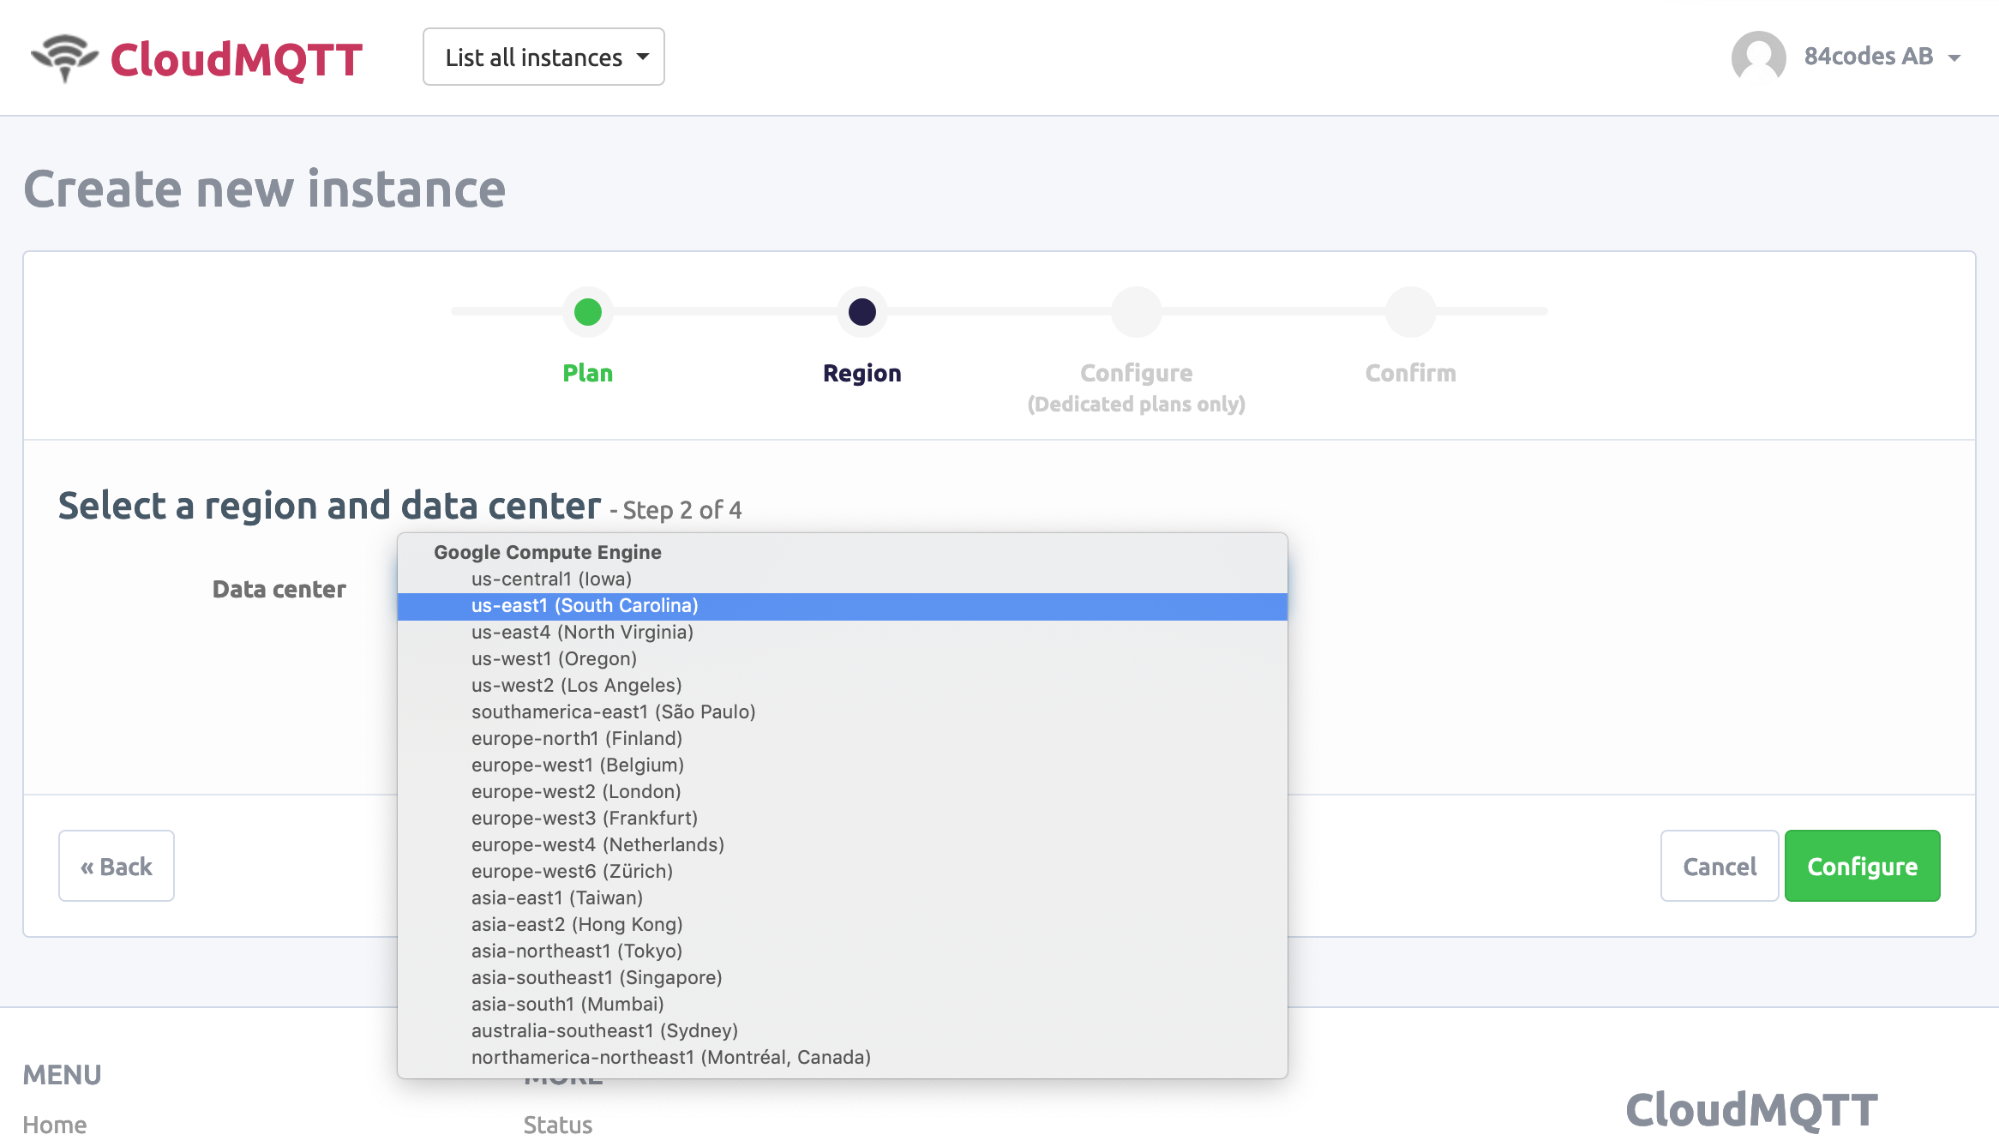This screenshot has width=1999, height=1146.
Task: Open the List all instances dropdown
Action: [544, 57]
